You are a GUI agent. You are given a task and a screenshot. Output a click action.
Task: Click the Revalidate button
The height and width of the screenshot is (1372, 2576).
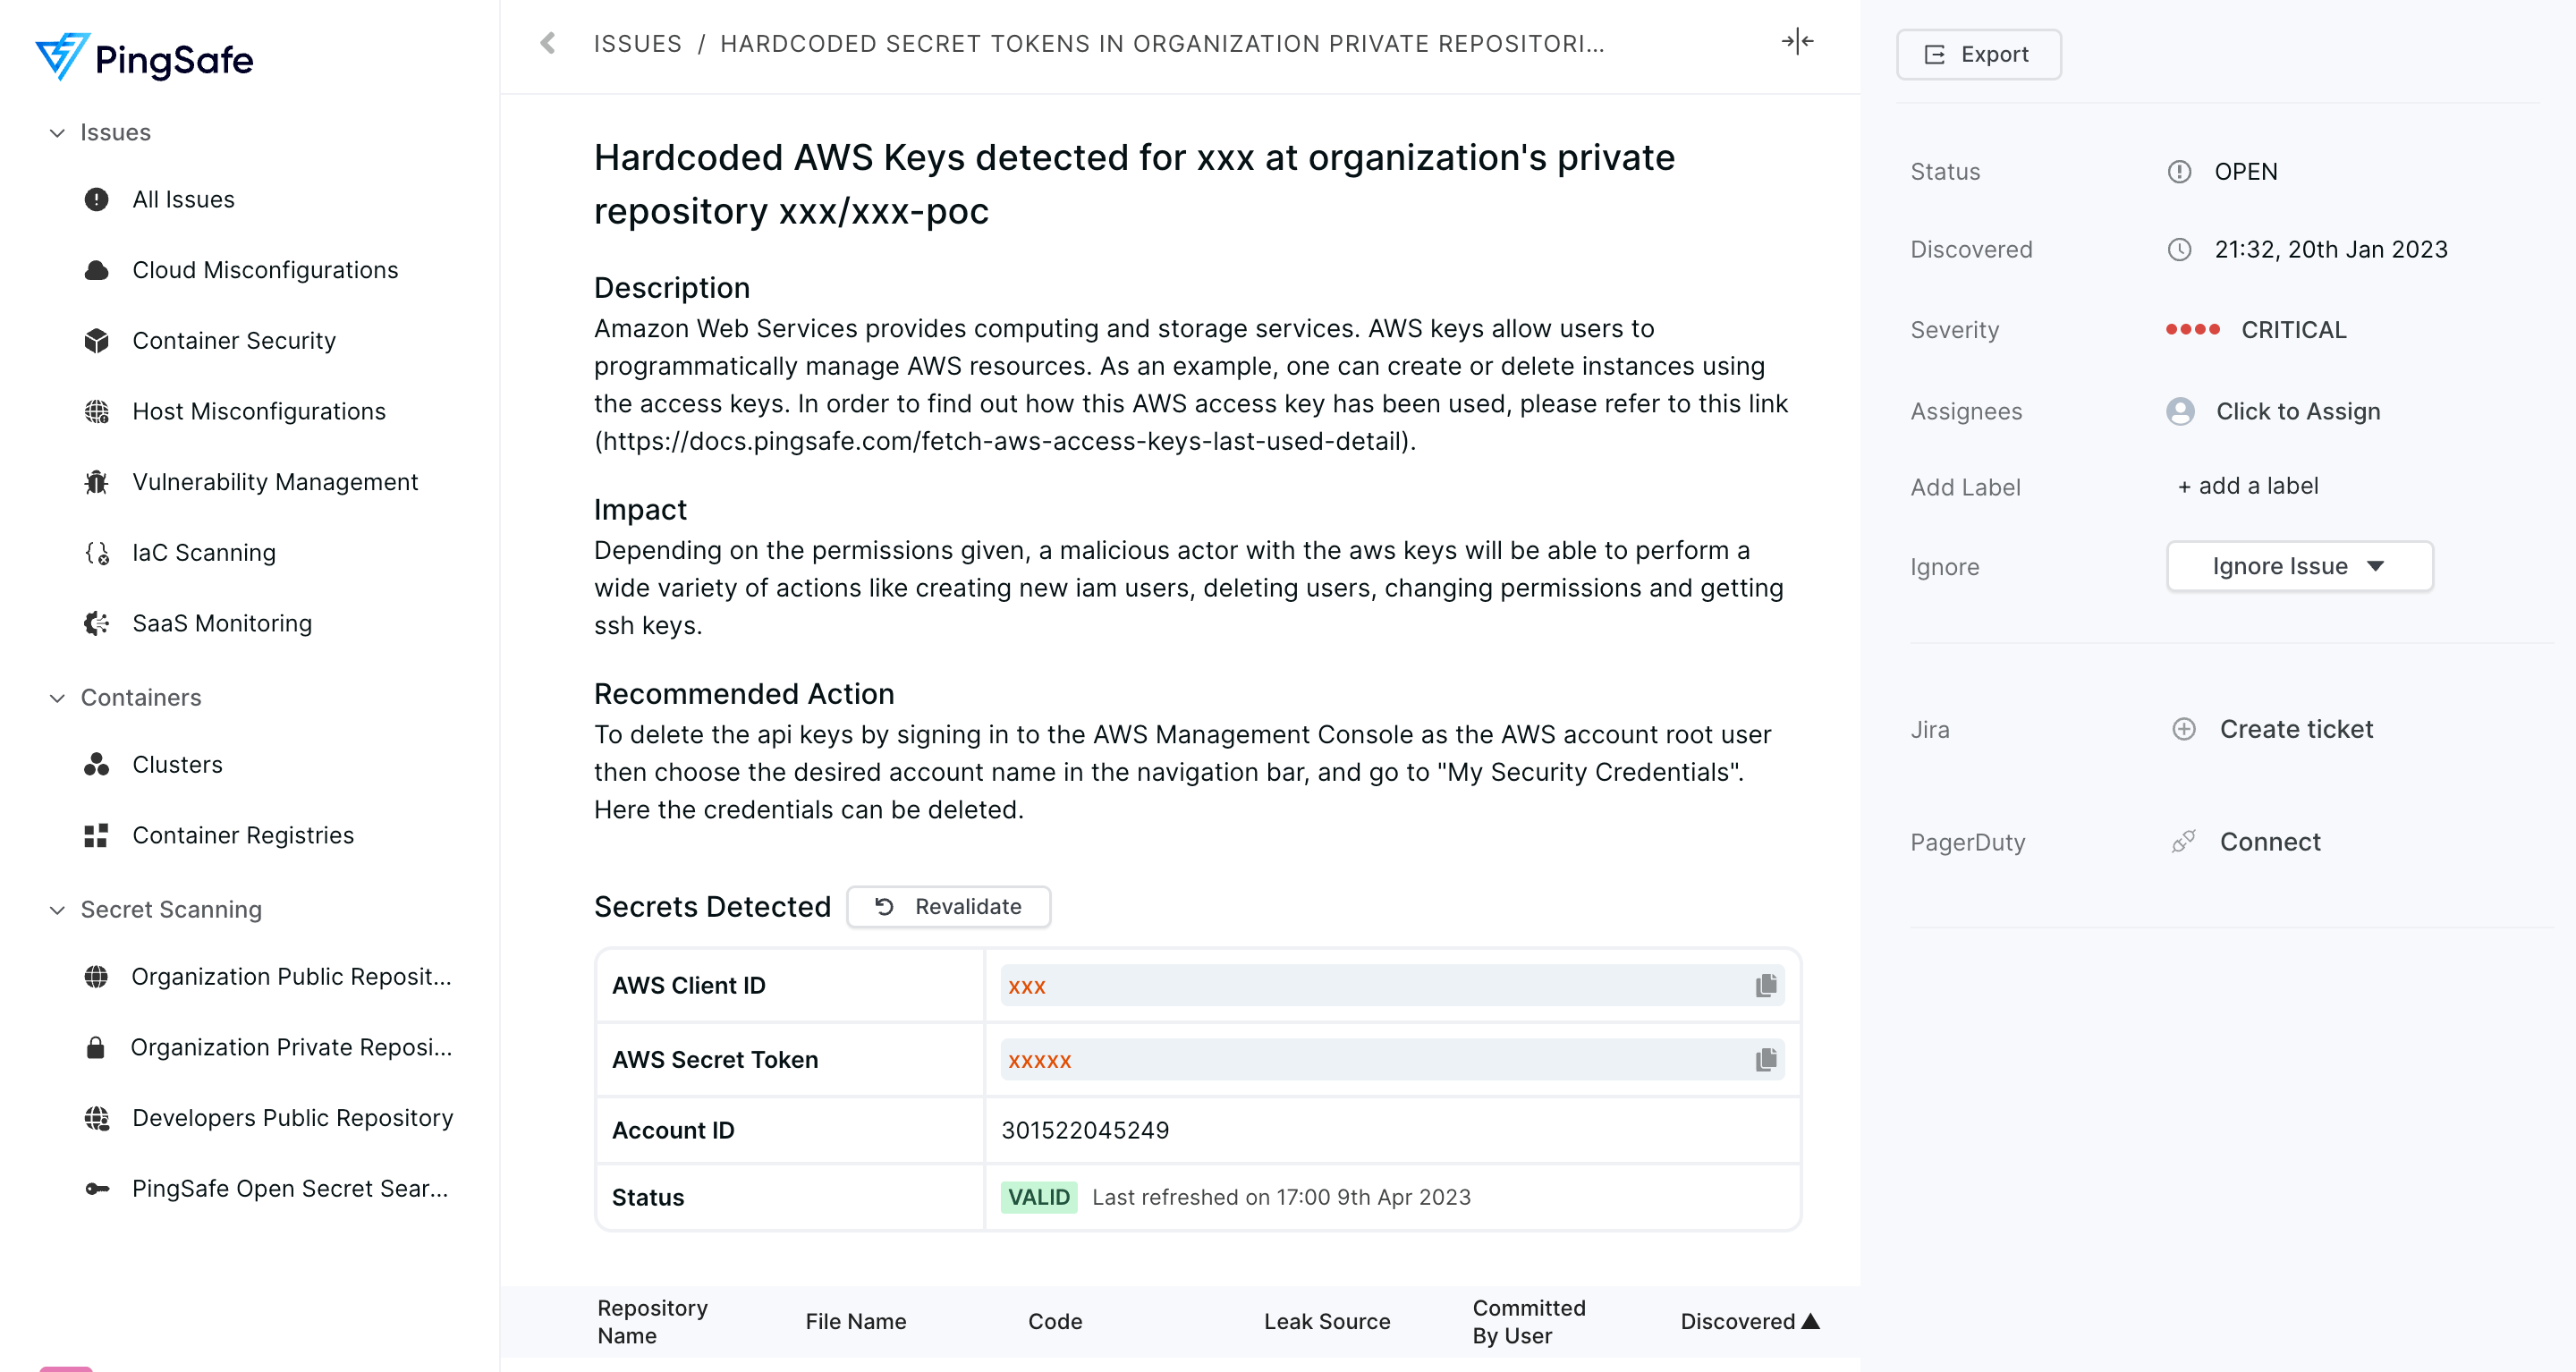click(948, 906)
